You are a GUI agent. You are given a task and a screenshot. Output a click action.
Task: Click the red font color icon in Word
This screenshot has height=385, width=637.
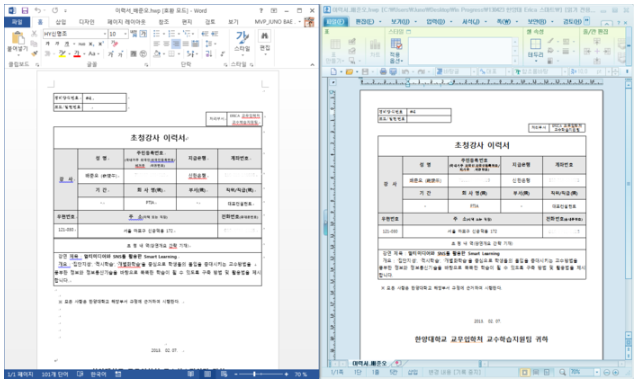point(77,54)
